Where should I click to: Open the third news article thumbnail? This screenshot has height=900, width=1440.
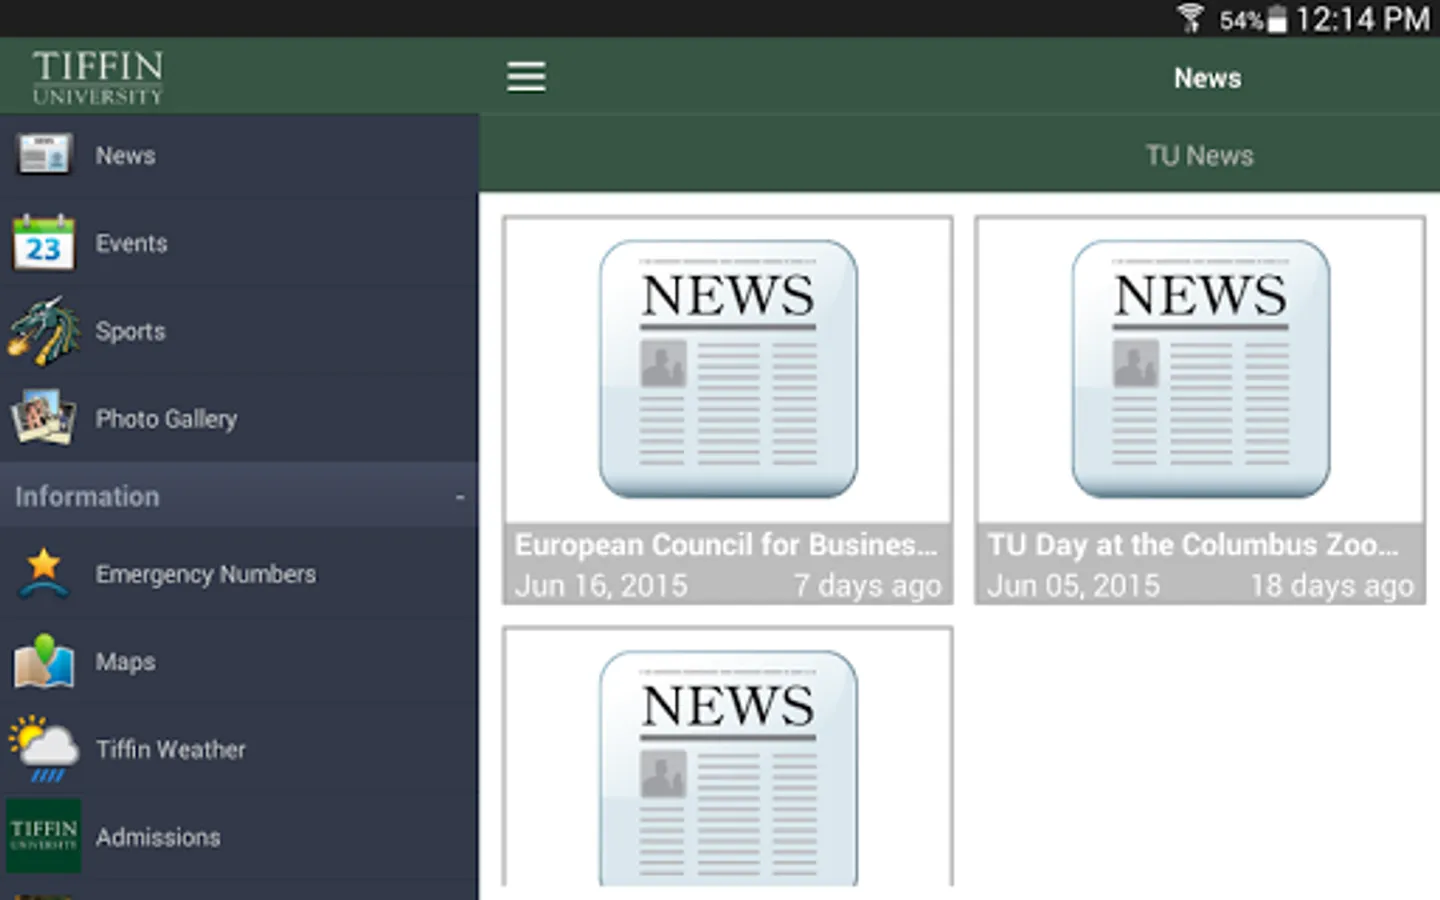(x=728, y=766)
